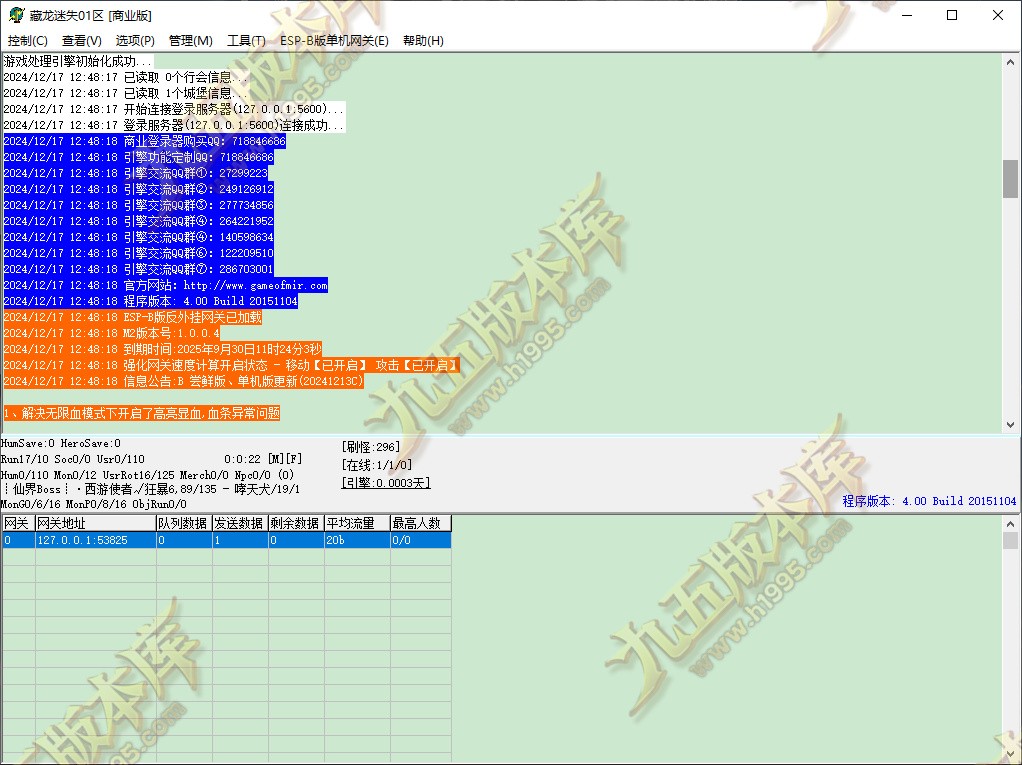Image resolution: width=1022 pixels, height=765 pixels.
Task: Click the log line M2版本号:1.0.0.4
Action: 112,333
